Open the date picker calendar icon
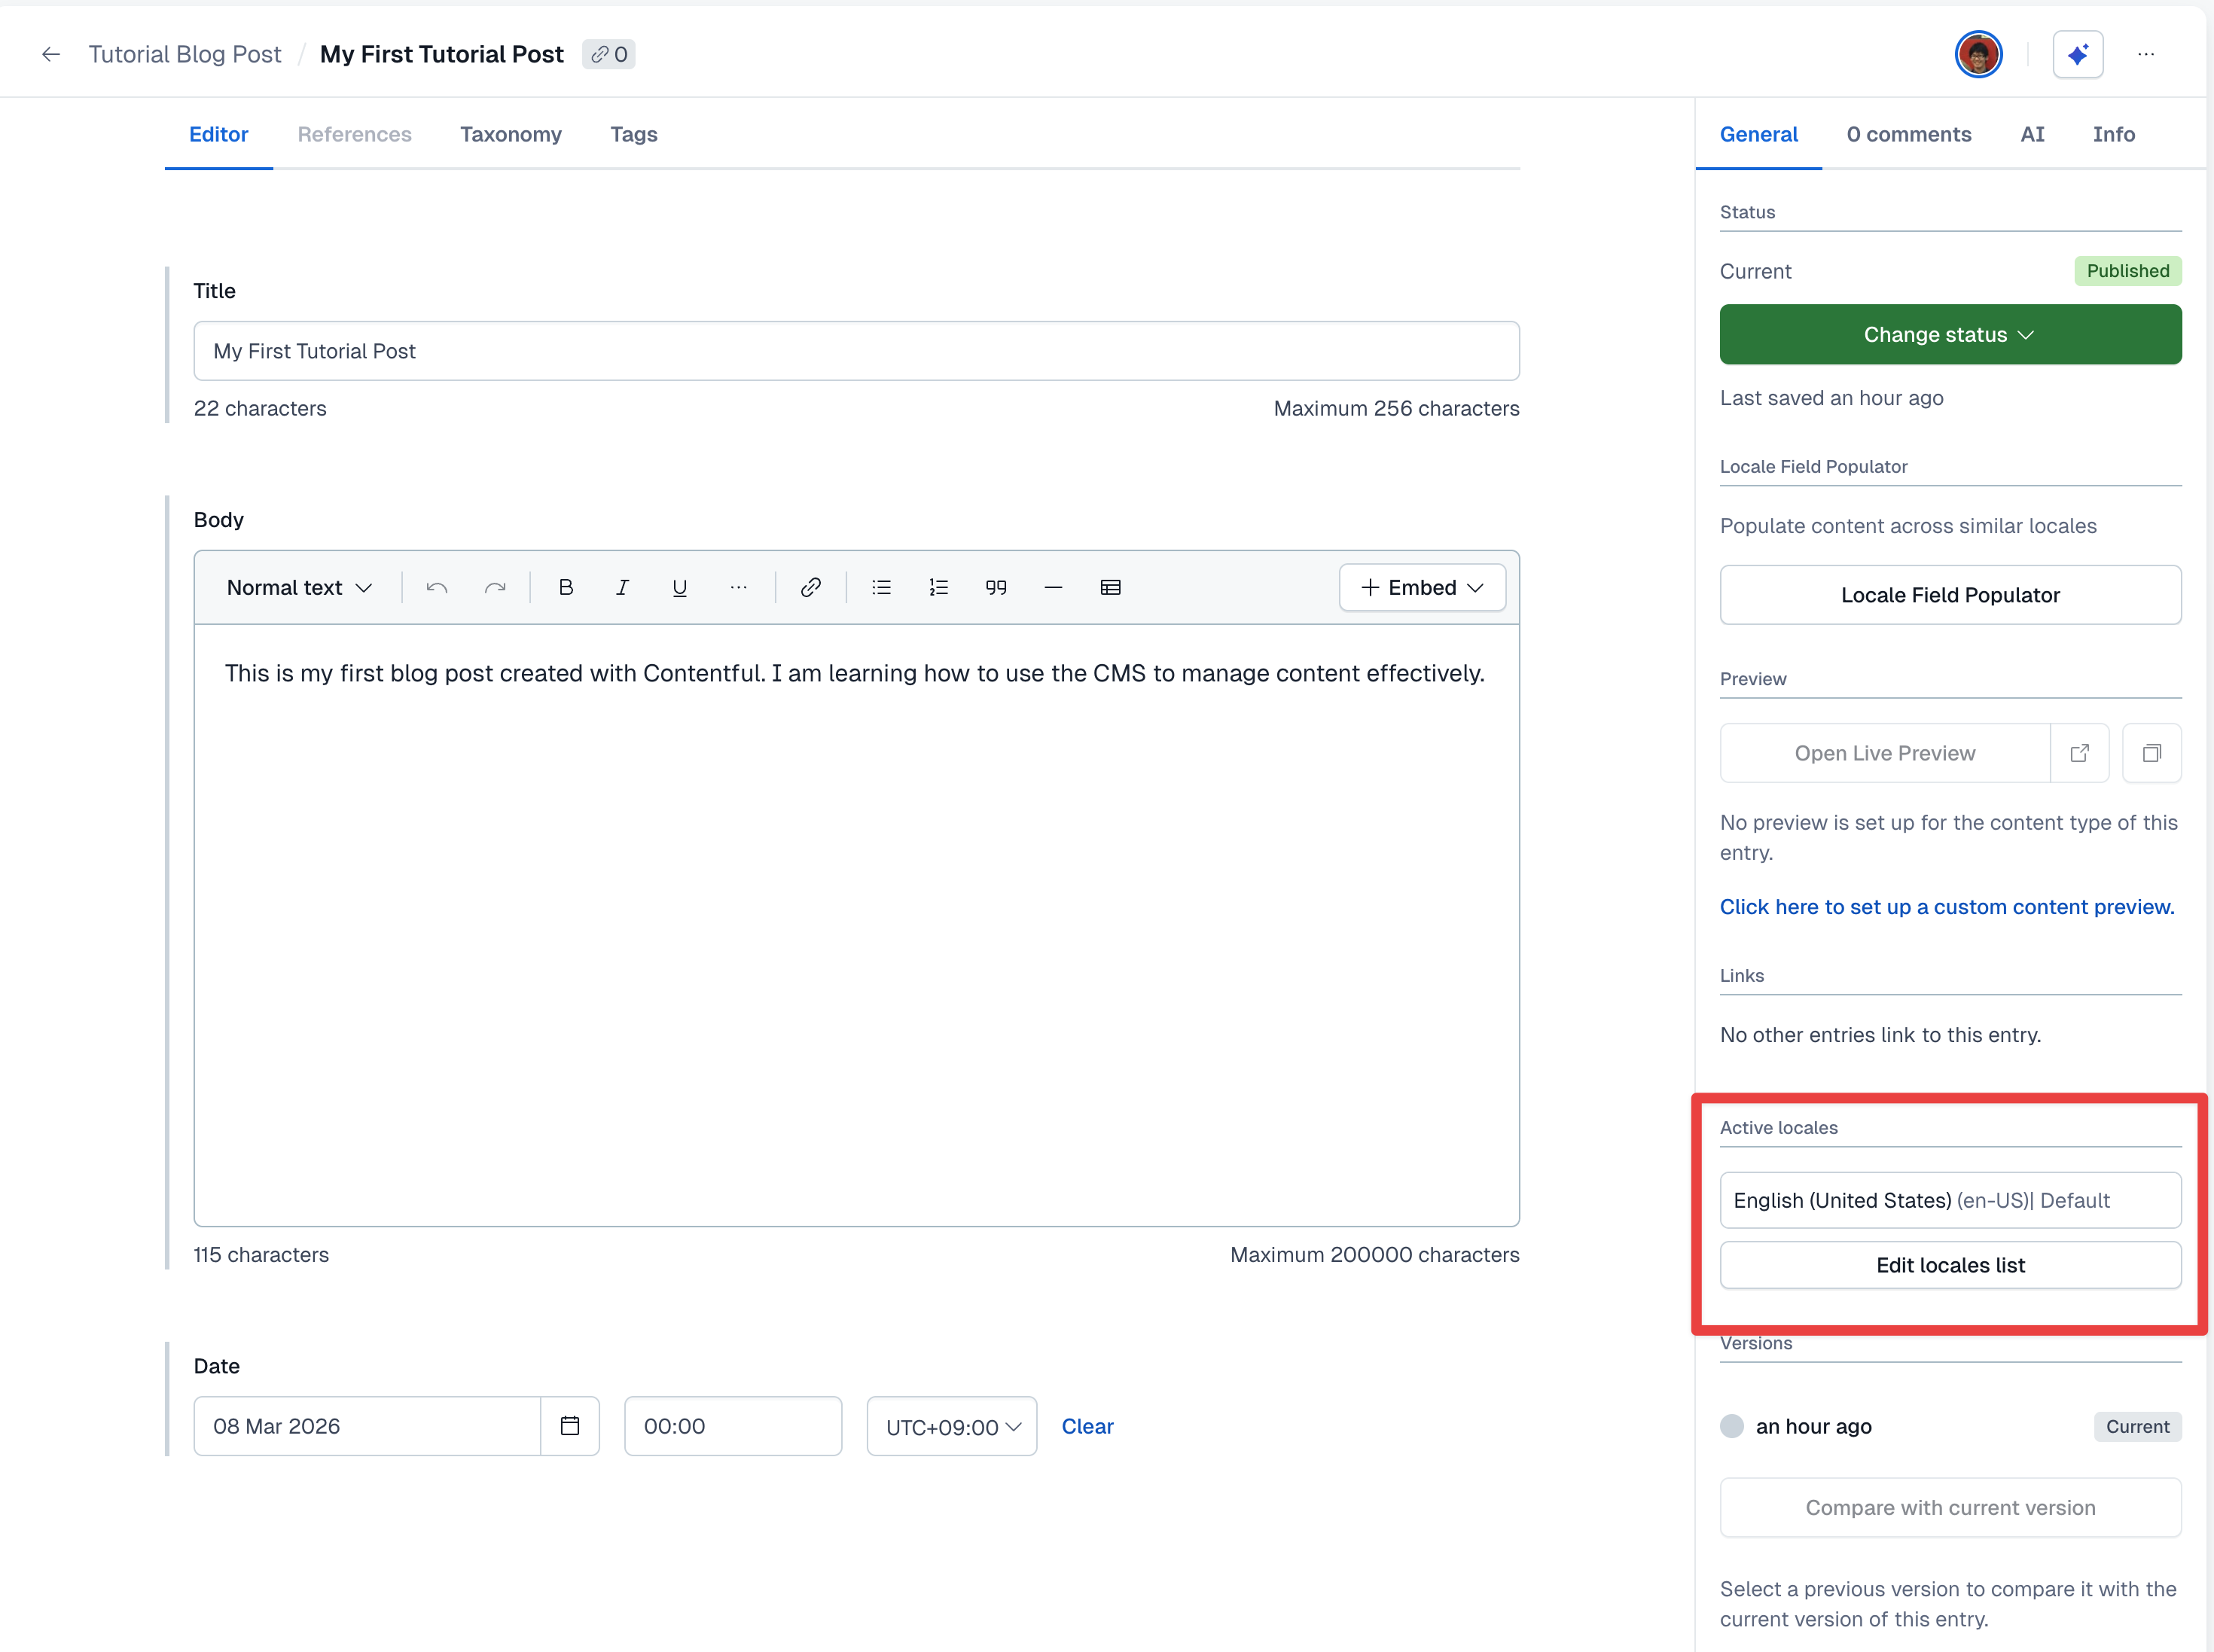The width and height of the screenshot is (2214, 1652). pos(570,1425)
